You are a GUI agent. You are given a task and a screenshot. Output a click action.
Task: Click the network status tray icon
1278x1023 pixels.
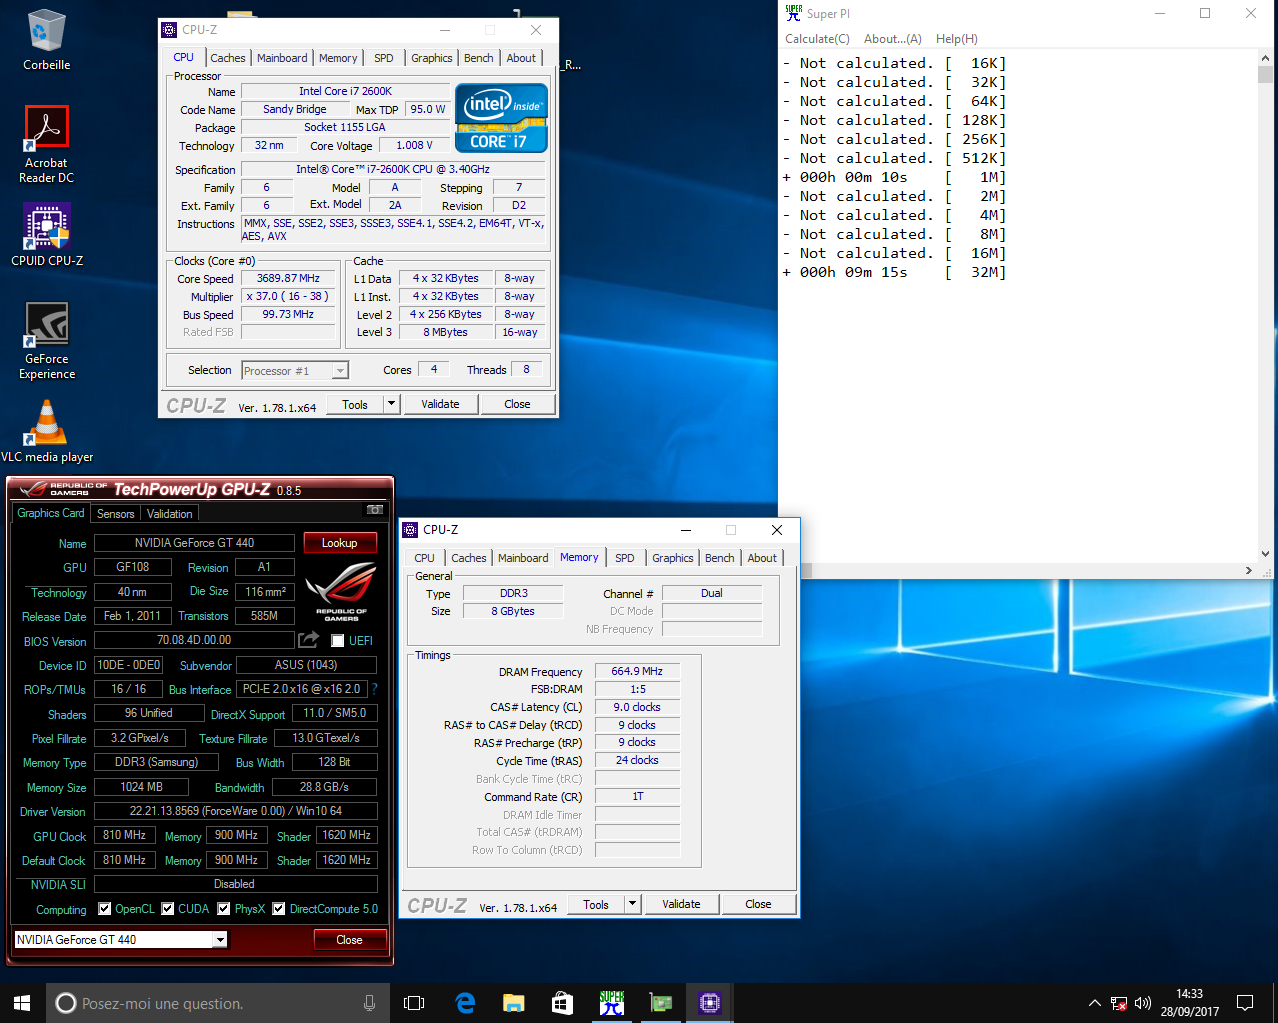click(1119, 1003)
